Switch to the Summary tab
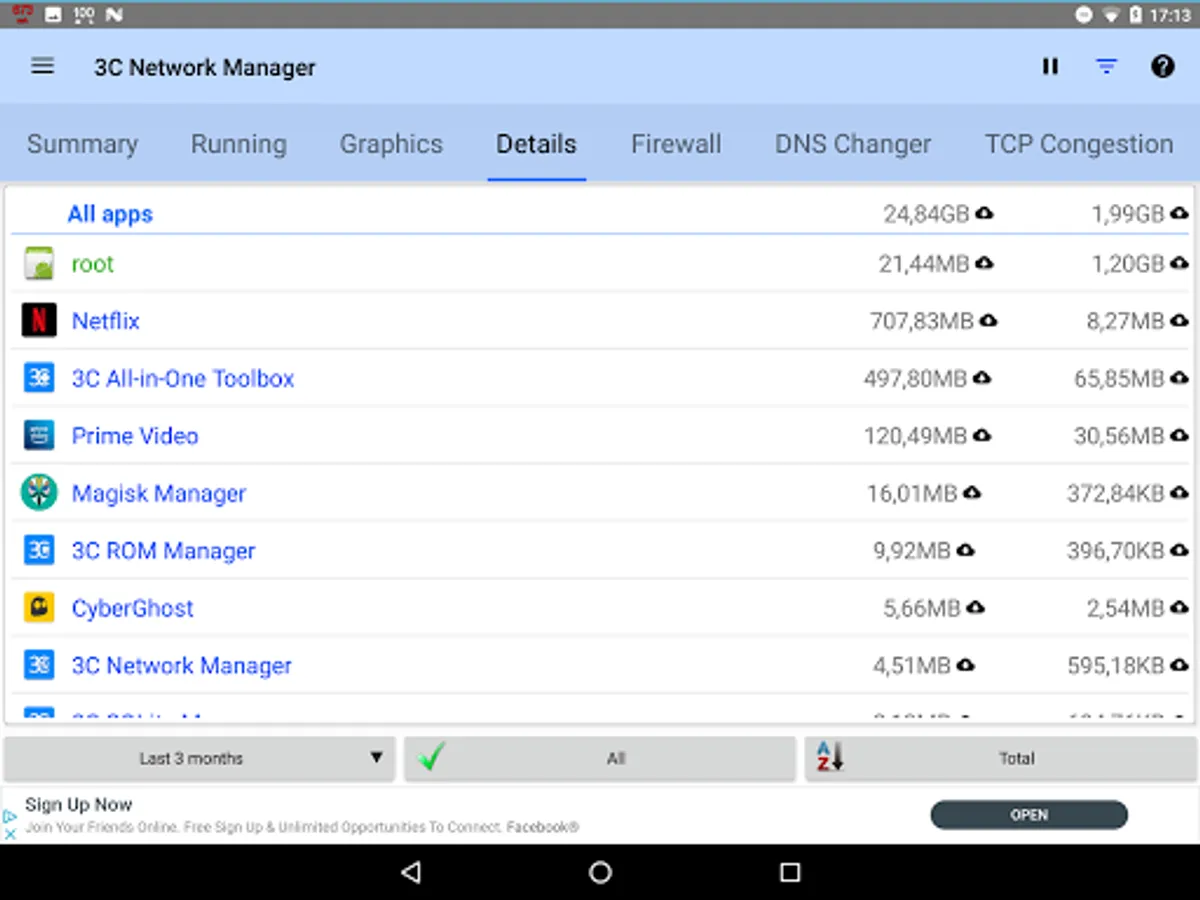 [x=82, y=144]
